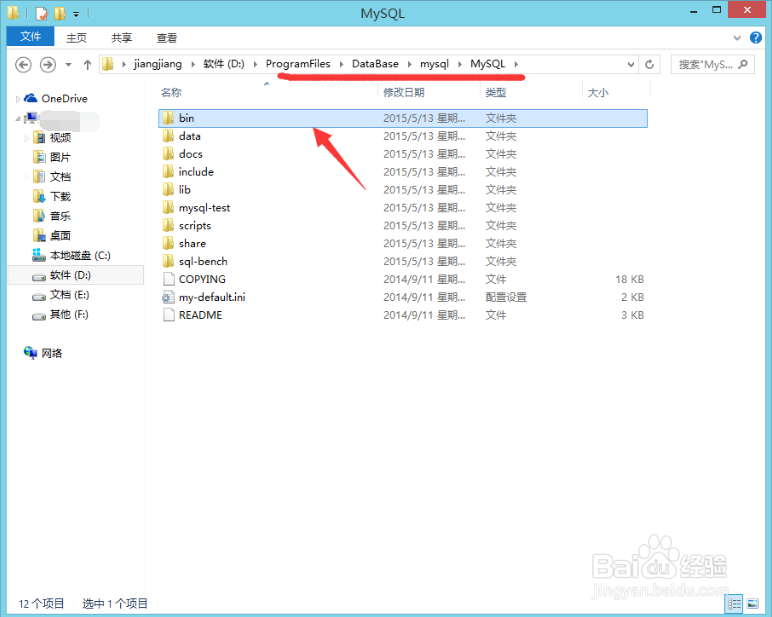Viewport: 772px width, 617px height.
Task: Switch to details view layout icon
Action: (x=735, y=603)
